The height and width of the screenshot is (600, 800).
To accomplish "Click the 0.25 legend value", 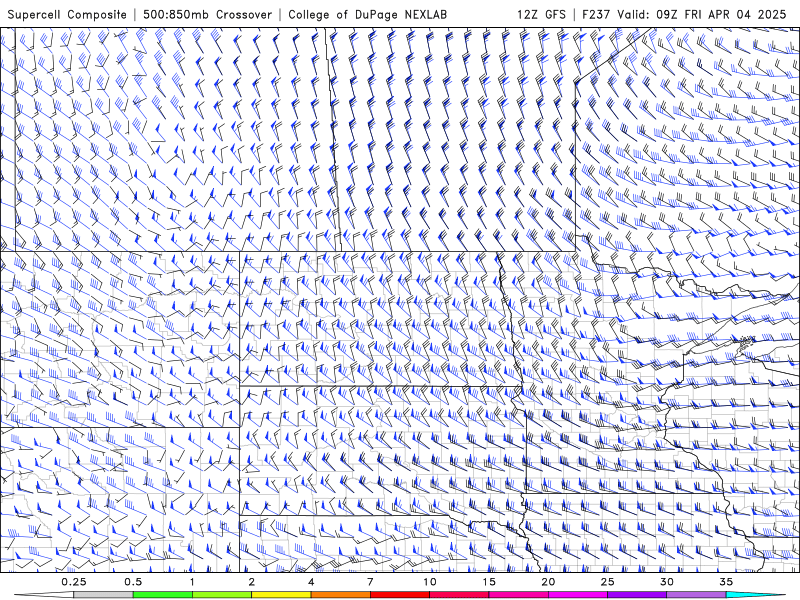I will pyautogui.click(x=74, y=582).
